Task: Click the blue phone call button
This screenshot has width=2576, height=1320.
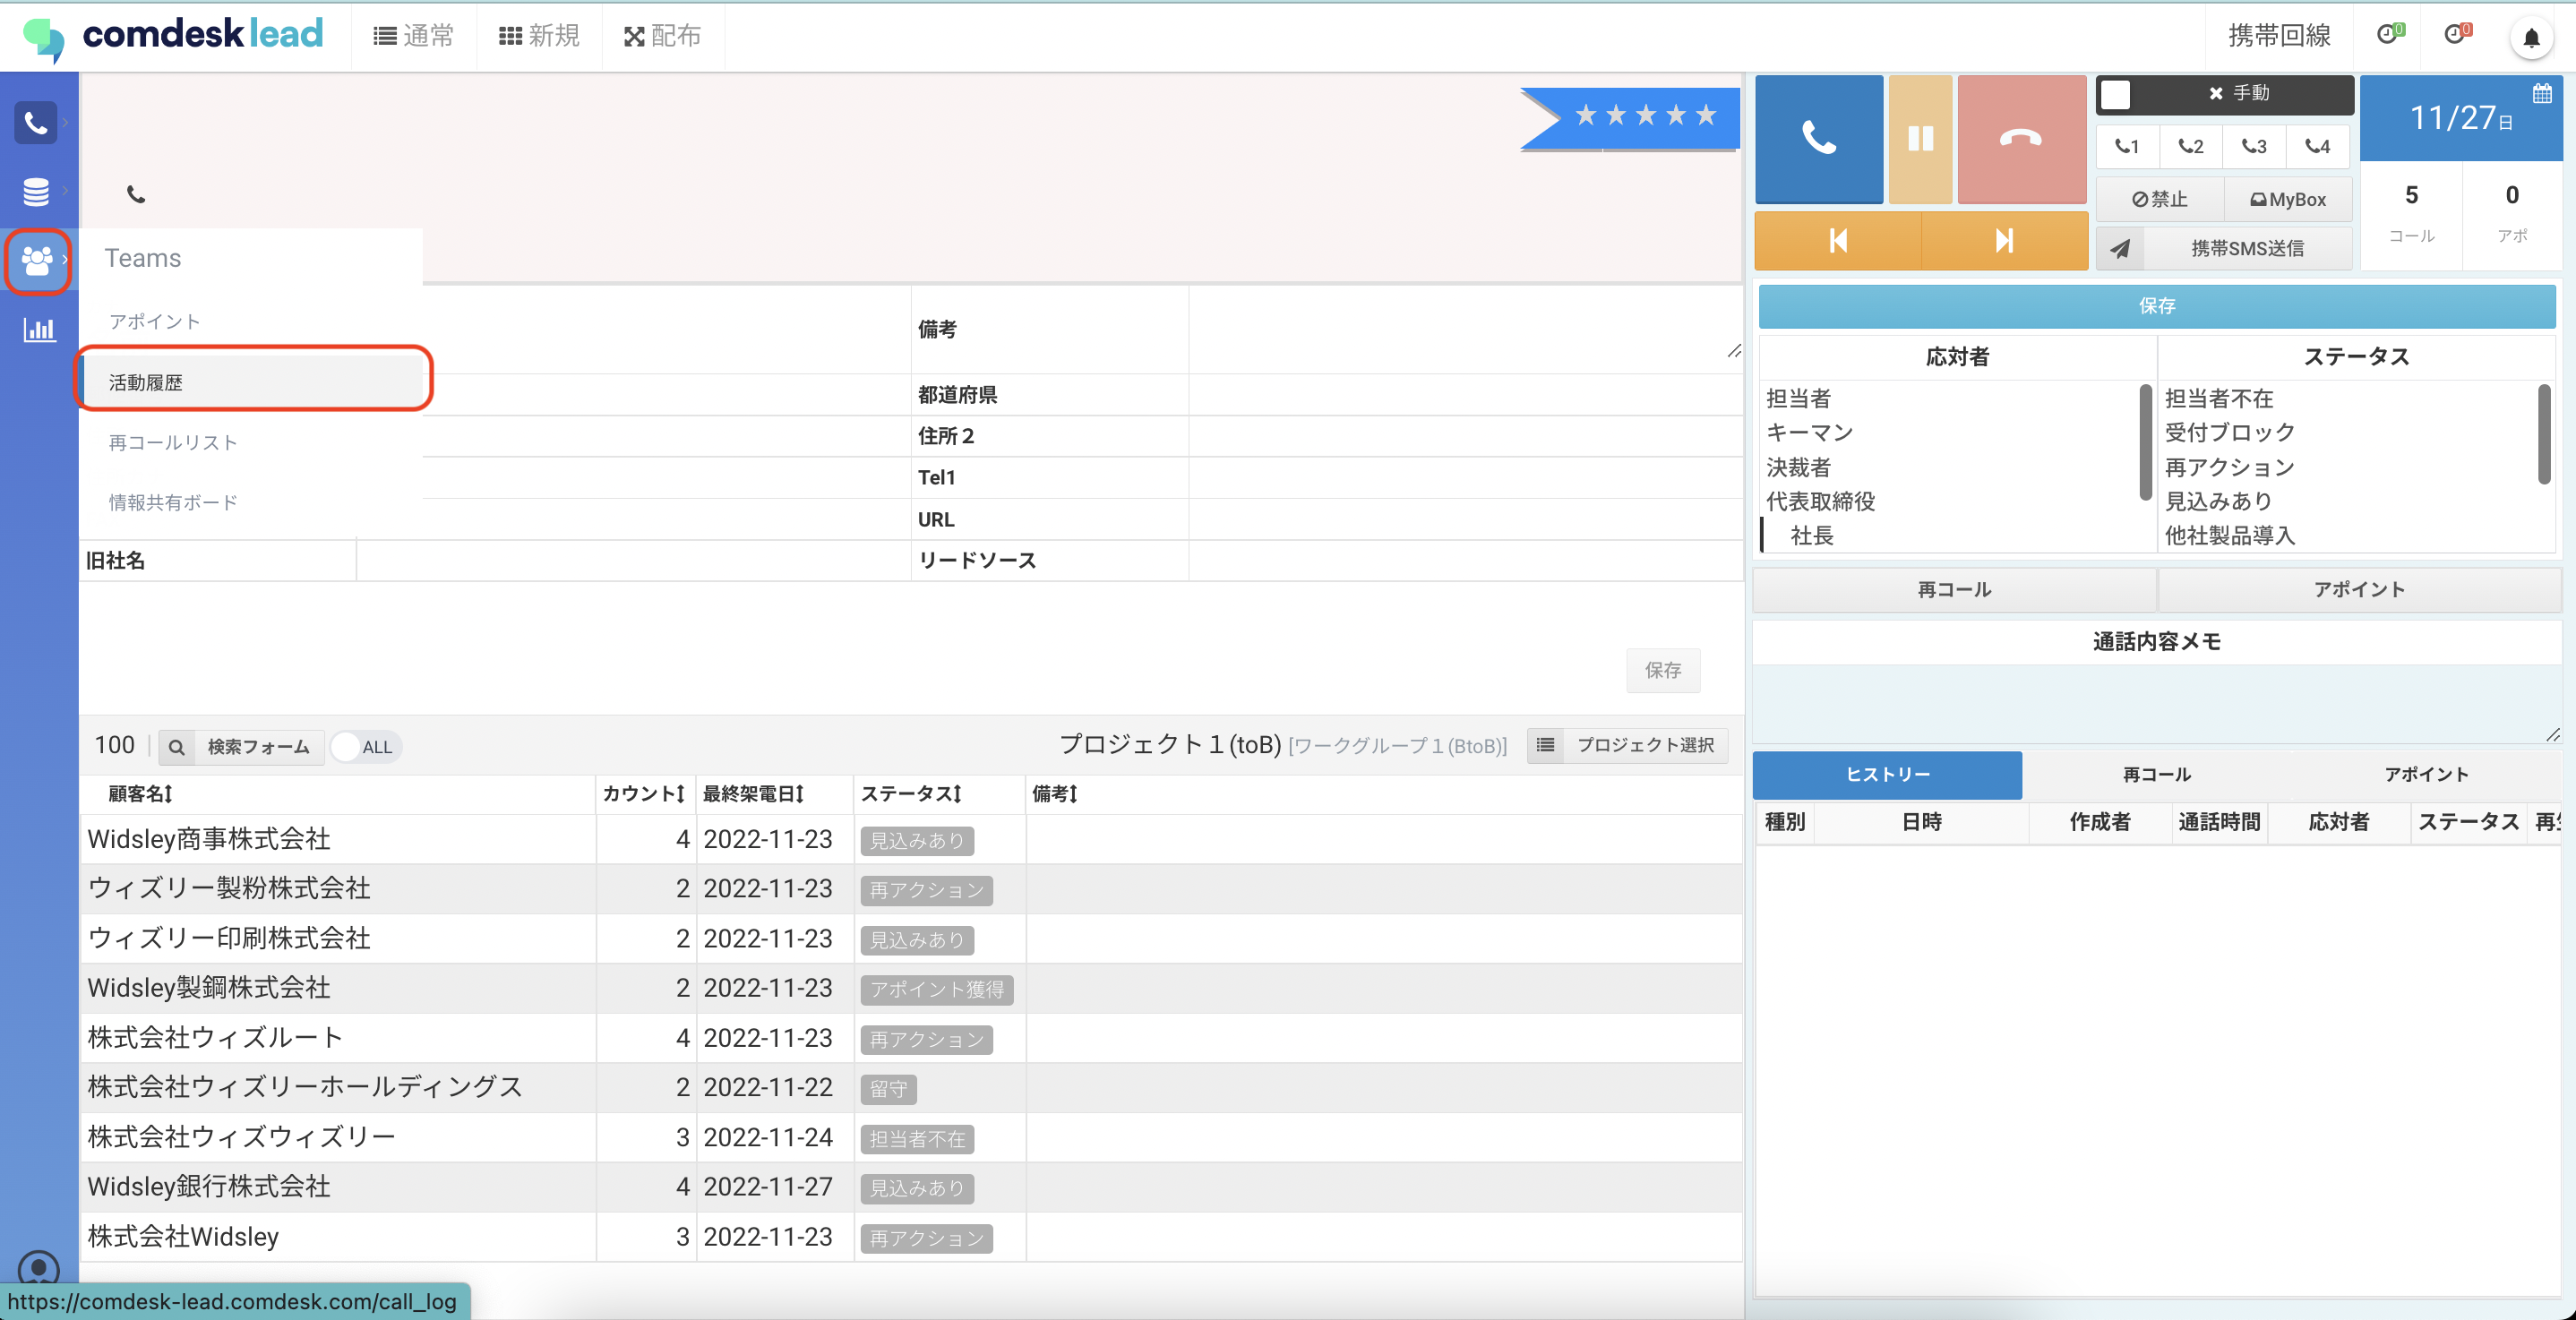Action: tap(1818, 139)
